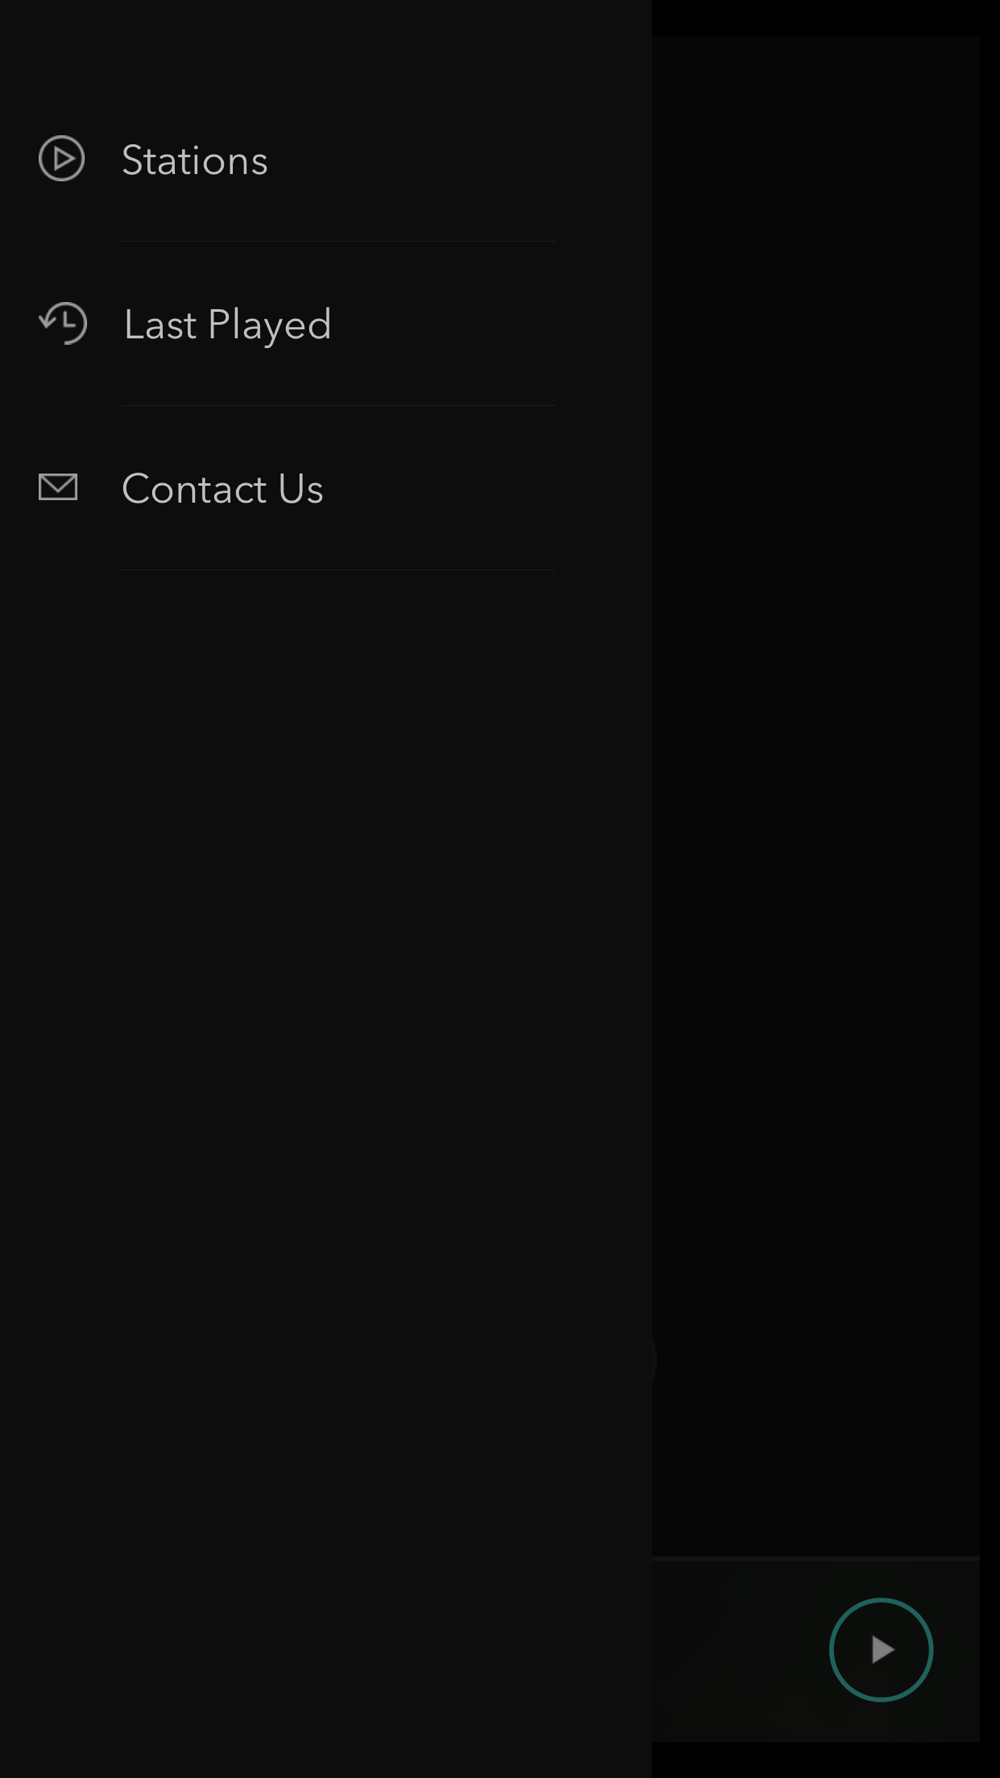The image size is (1000, 1778).
Task: Tap the Stations play-circle icon
Action: click(61, 159)
